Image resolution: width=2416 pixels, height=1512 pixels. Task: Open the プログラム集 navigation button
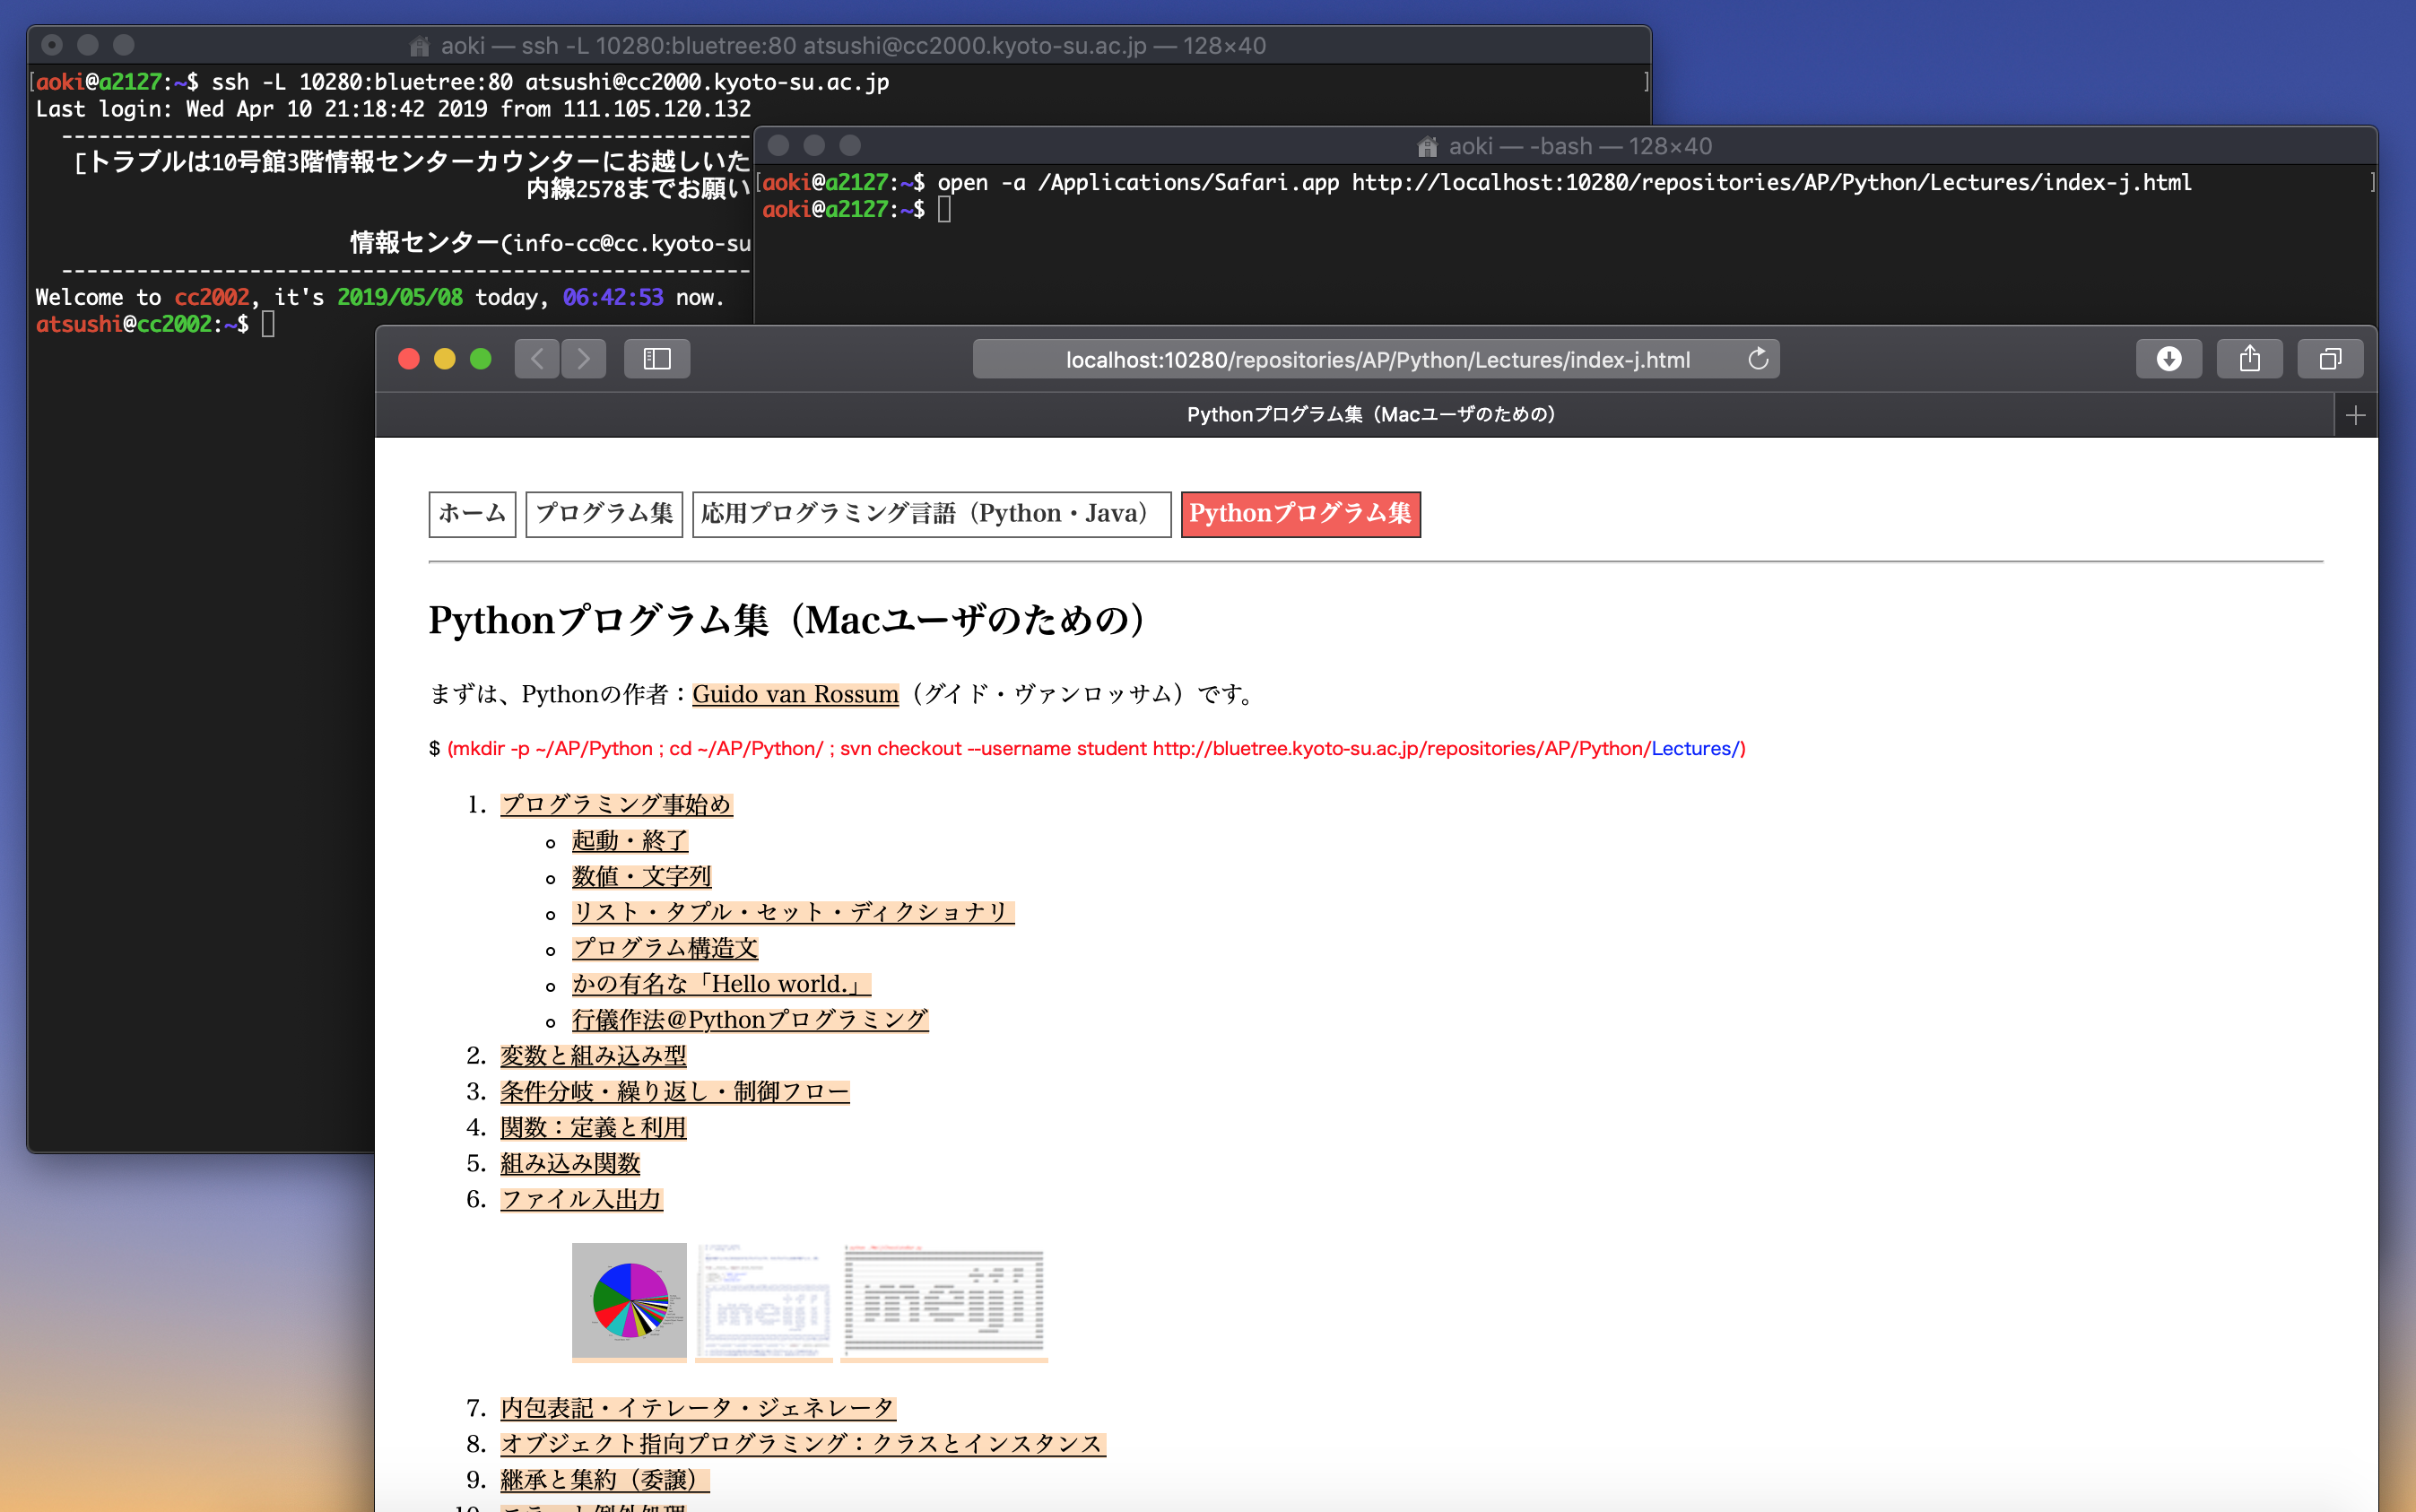[604, 514]
